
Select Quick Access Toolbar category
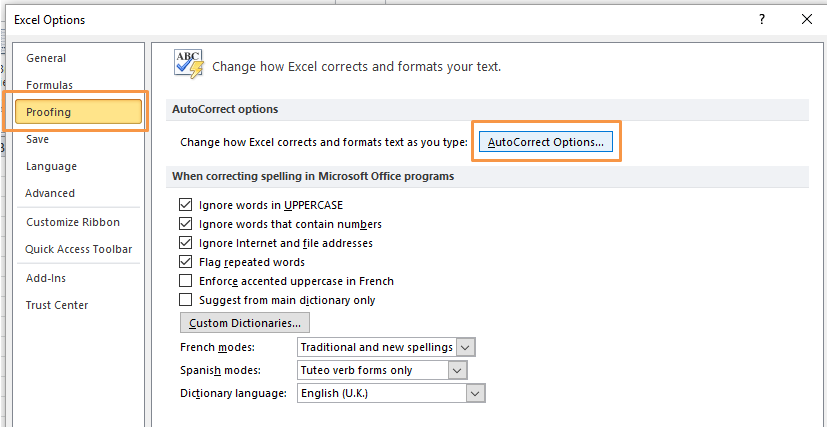coord(79,249)
